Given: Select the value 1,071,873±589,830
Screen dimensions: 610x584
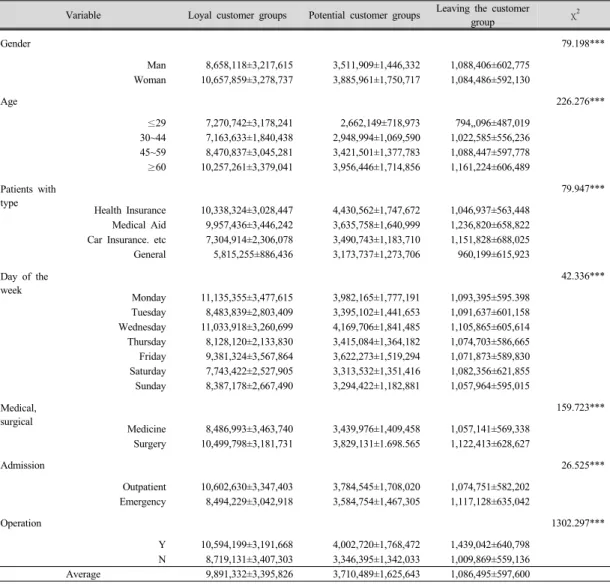Looking at the screenshot, I should coord(490,357).
